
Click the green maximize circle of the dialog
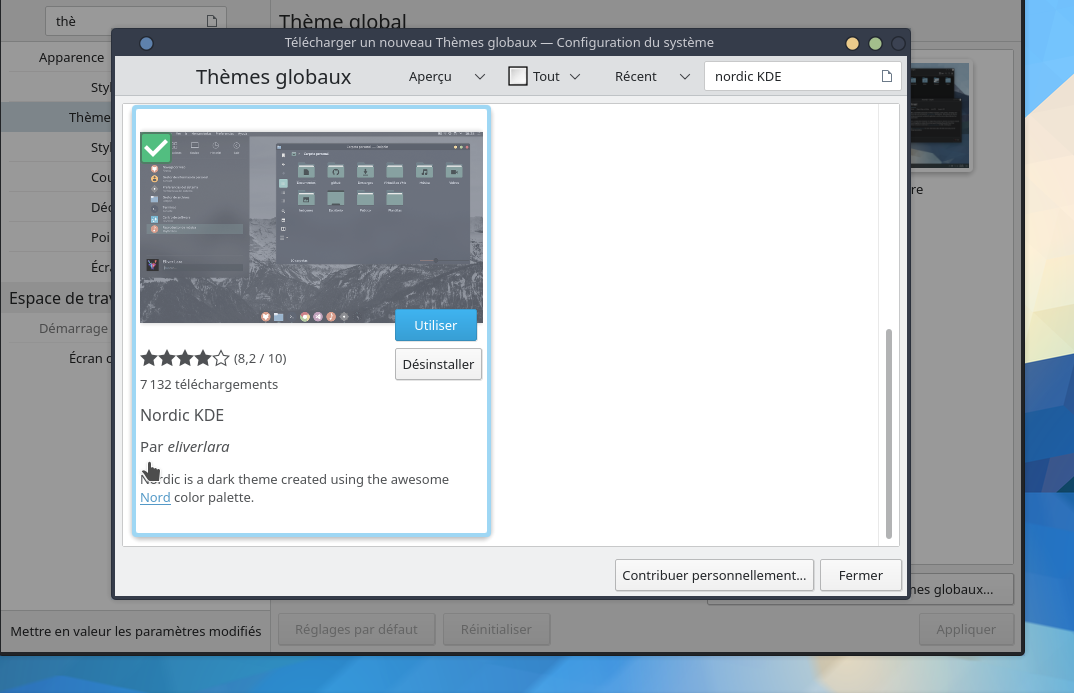pyautogui.click(x=875, y=43)
